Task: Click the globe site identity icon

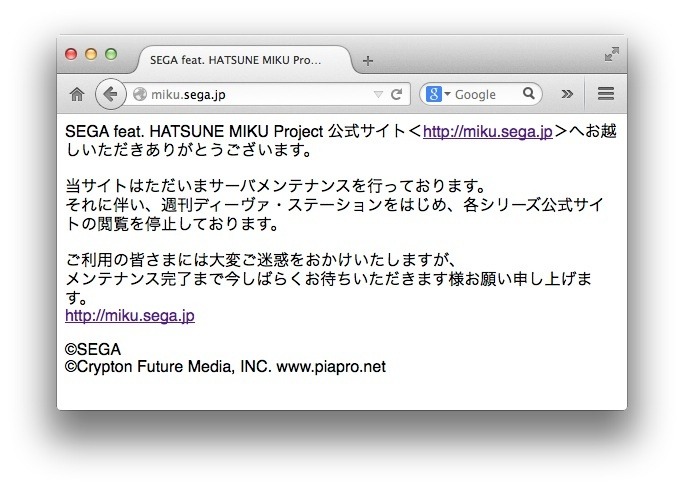Action: coord(140,94)
